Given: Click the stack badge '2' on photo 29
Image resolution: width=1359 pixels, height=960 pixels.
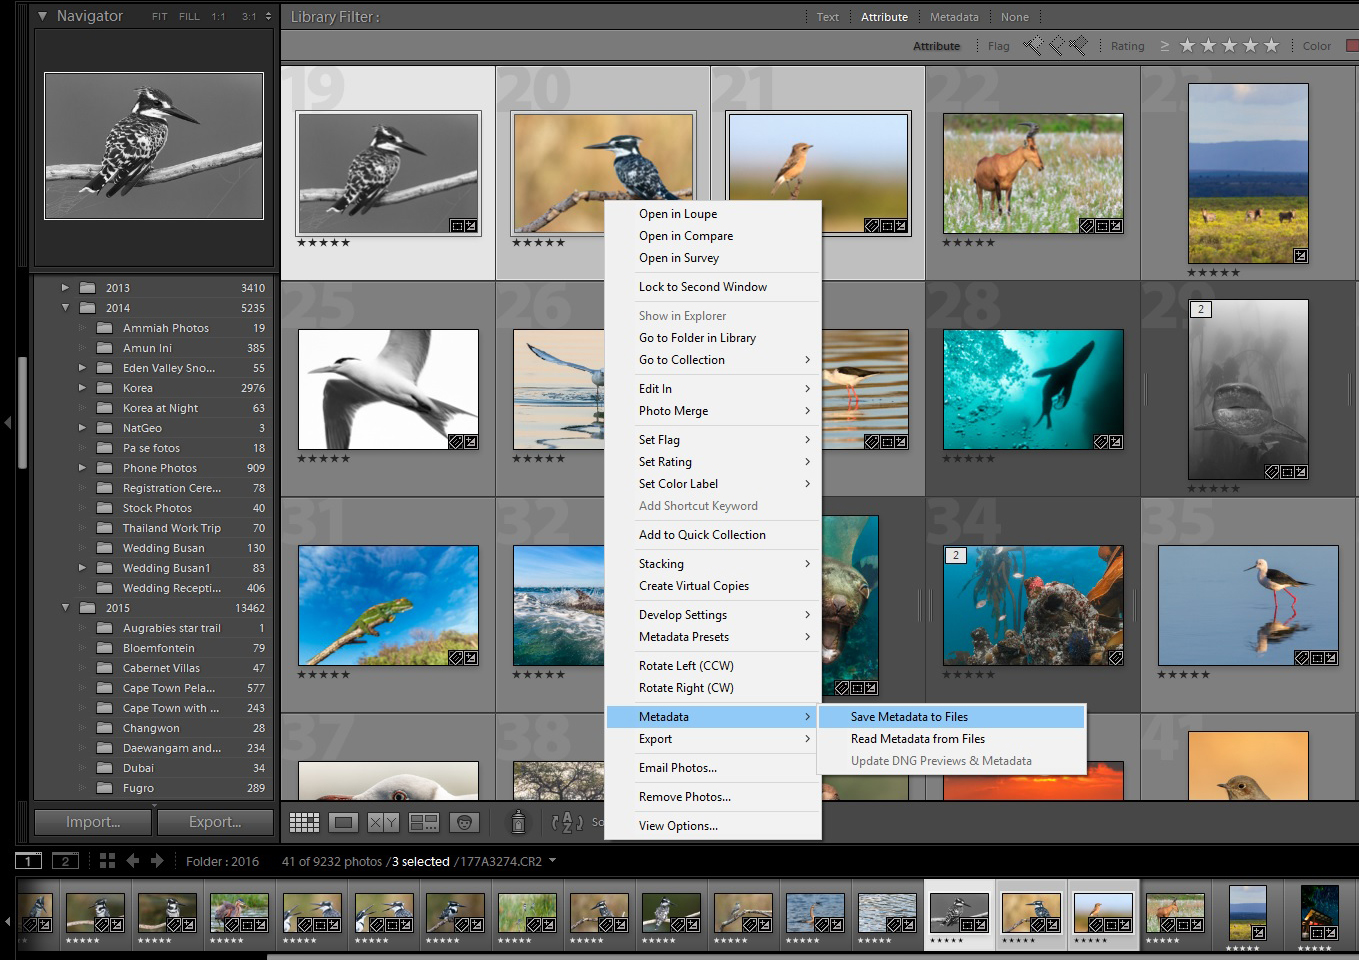Looking at the screenshot, I should [x=1201, y=309].
